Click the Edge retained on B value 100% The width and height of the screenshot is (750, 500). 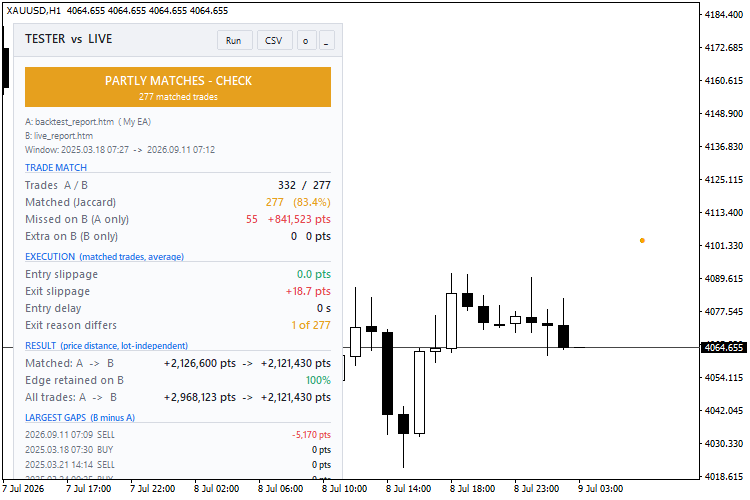pyautogui.click(x=318, y=380)
